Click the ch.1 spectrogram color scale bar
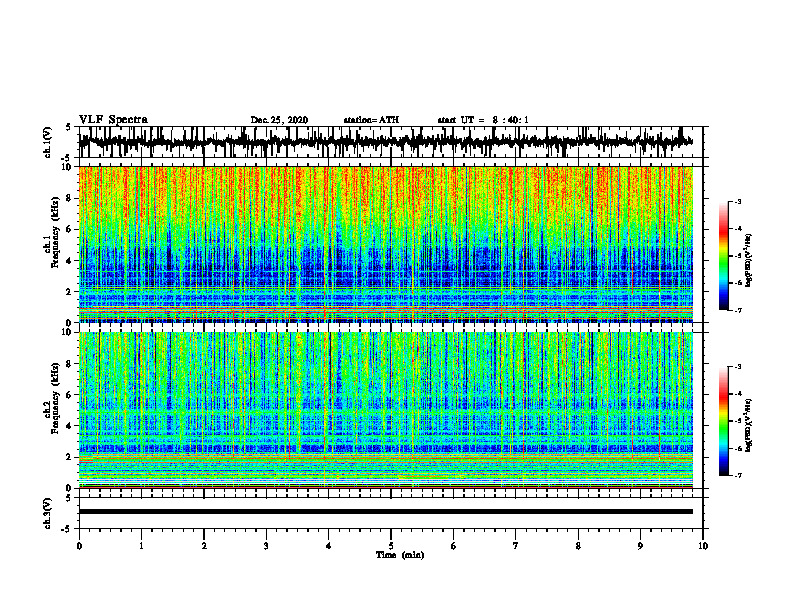The width and height of the screenshot is (792, 612). pyautogui.click(x=723, y=256)
